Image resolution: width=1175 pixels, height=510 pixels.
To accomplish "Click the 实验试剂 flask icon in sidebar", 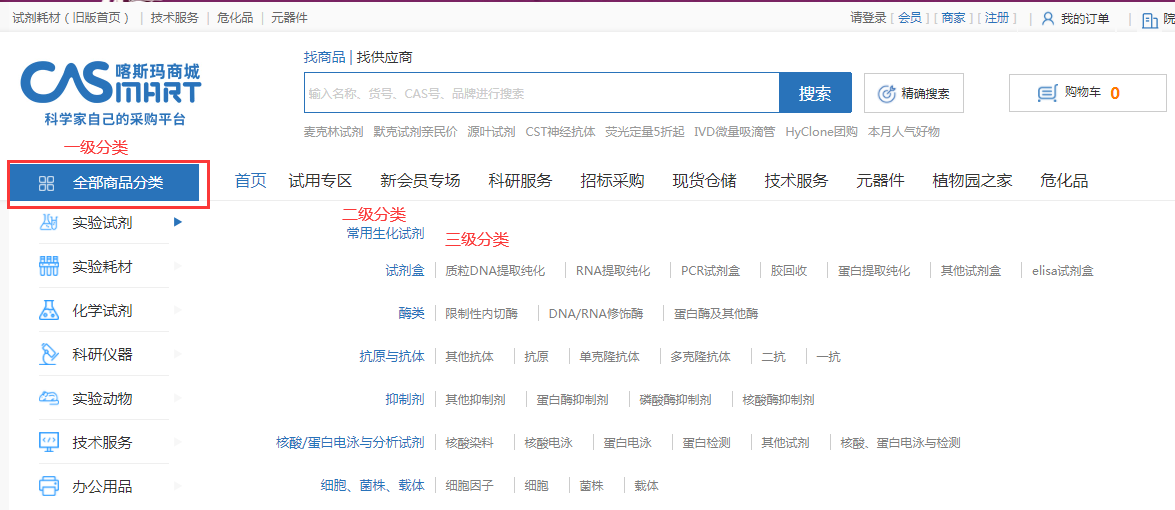I will click(x=48, y=223).
